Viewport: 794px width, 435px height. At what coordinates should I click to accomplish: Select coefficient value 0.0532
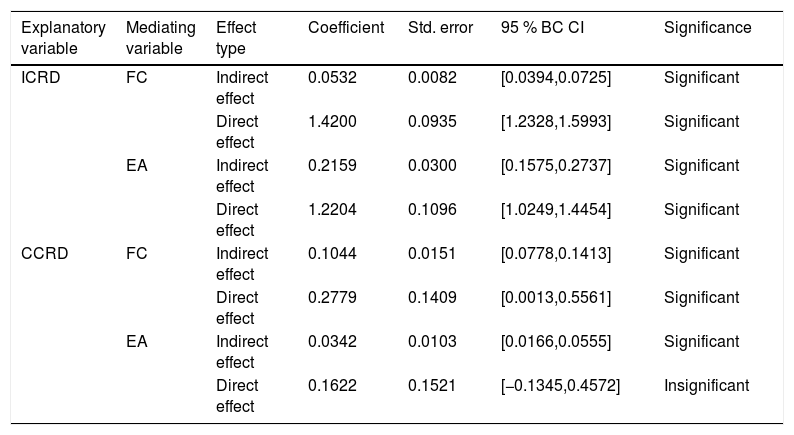332,77
